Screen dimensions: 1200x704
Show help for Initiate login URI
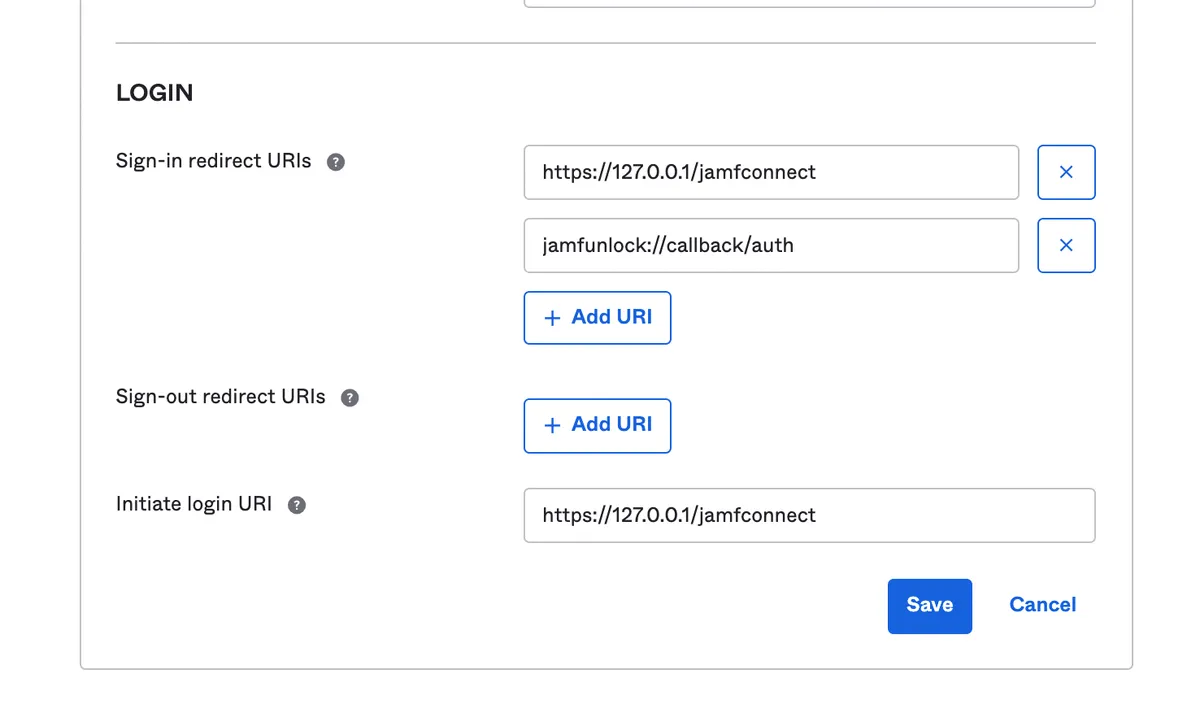(296, 505)
